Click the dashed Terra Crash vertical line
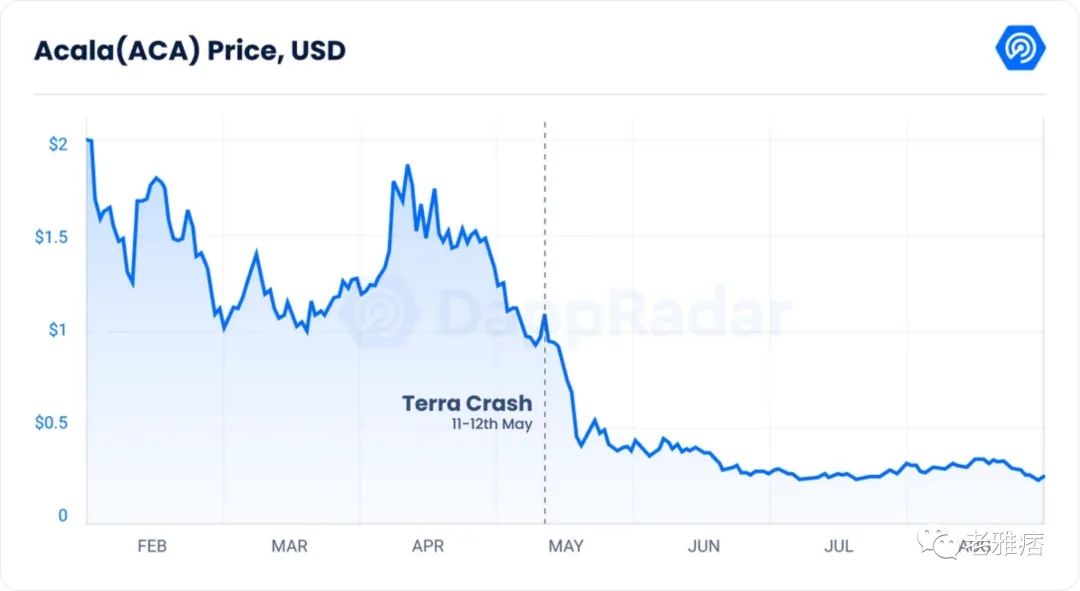The height and width of the screenshot is (591, 1080). coord(545,322)
